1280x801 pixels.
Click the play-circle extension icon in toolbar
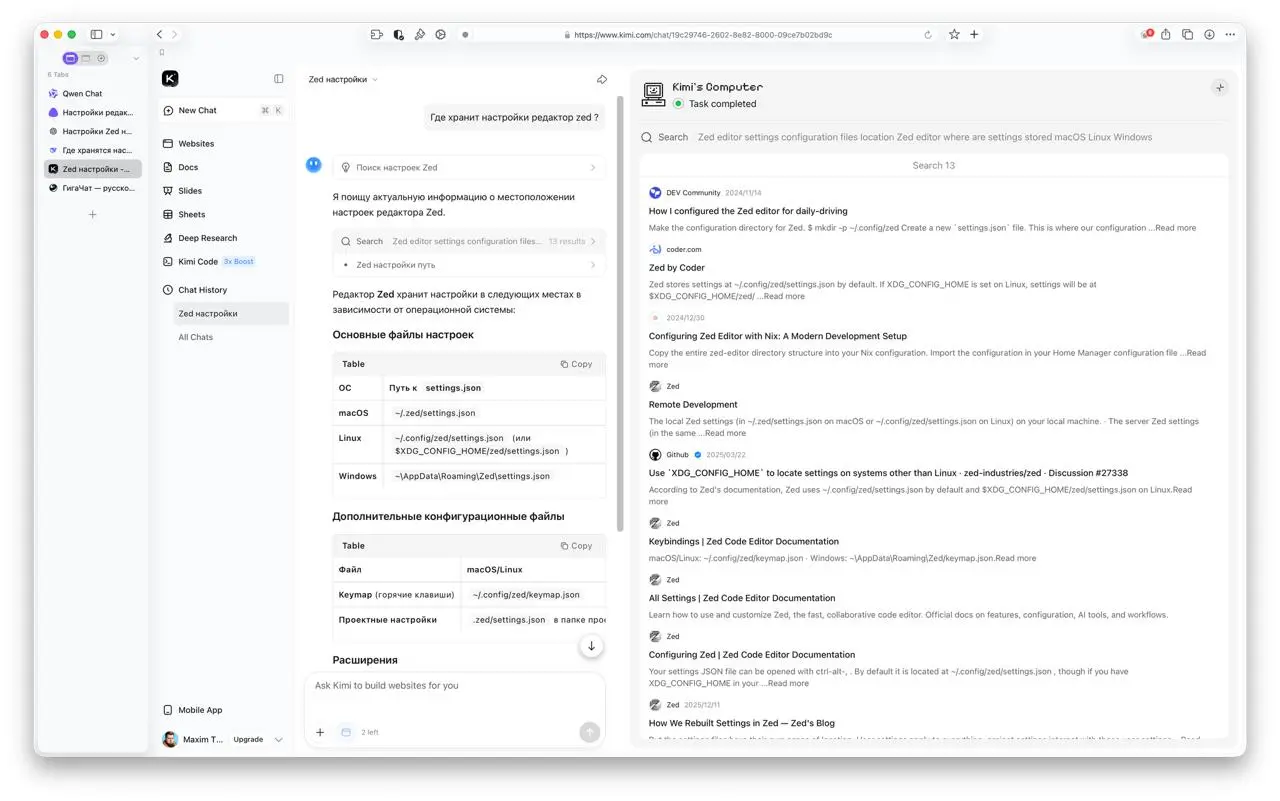pyautogui.click(x=440, y=34)
